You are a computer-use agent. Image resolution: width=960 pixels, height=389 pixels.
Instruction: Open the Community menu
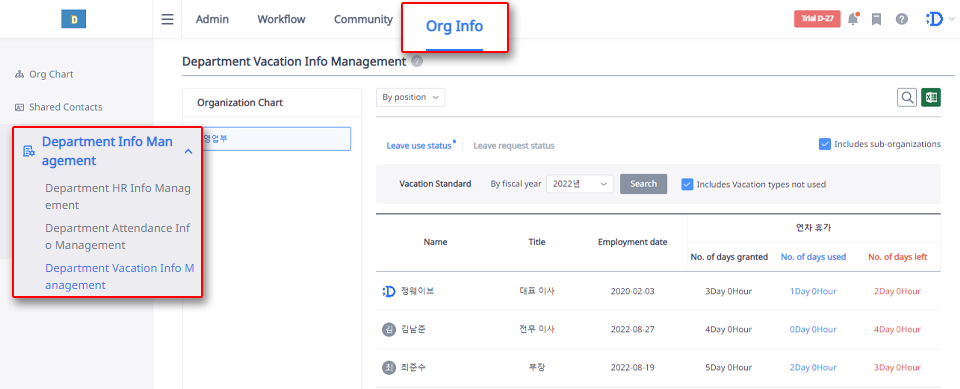point(363,20)
